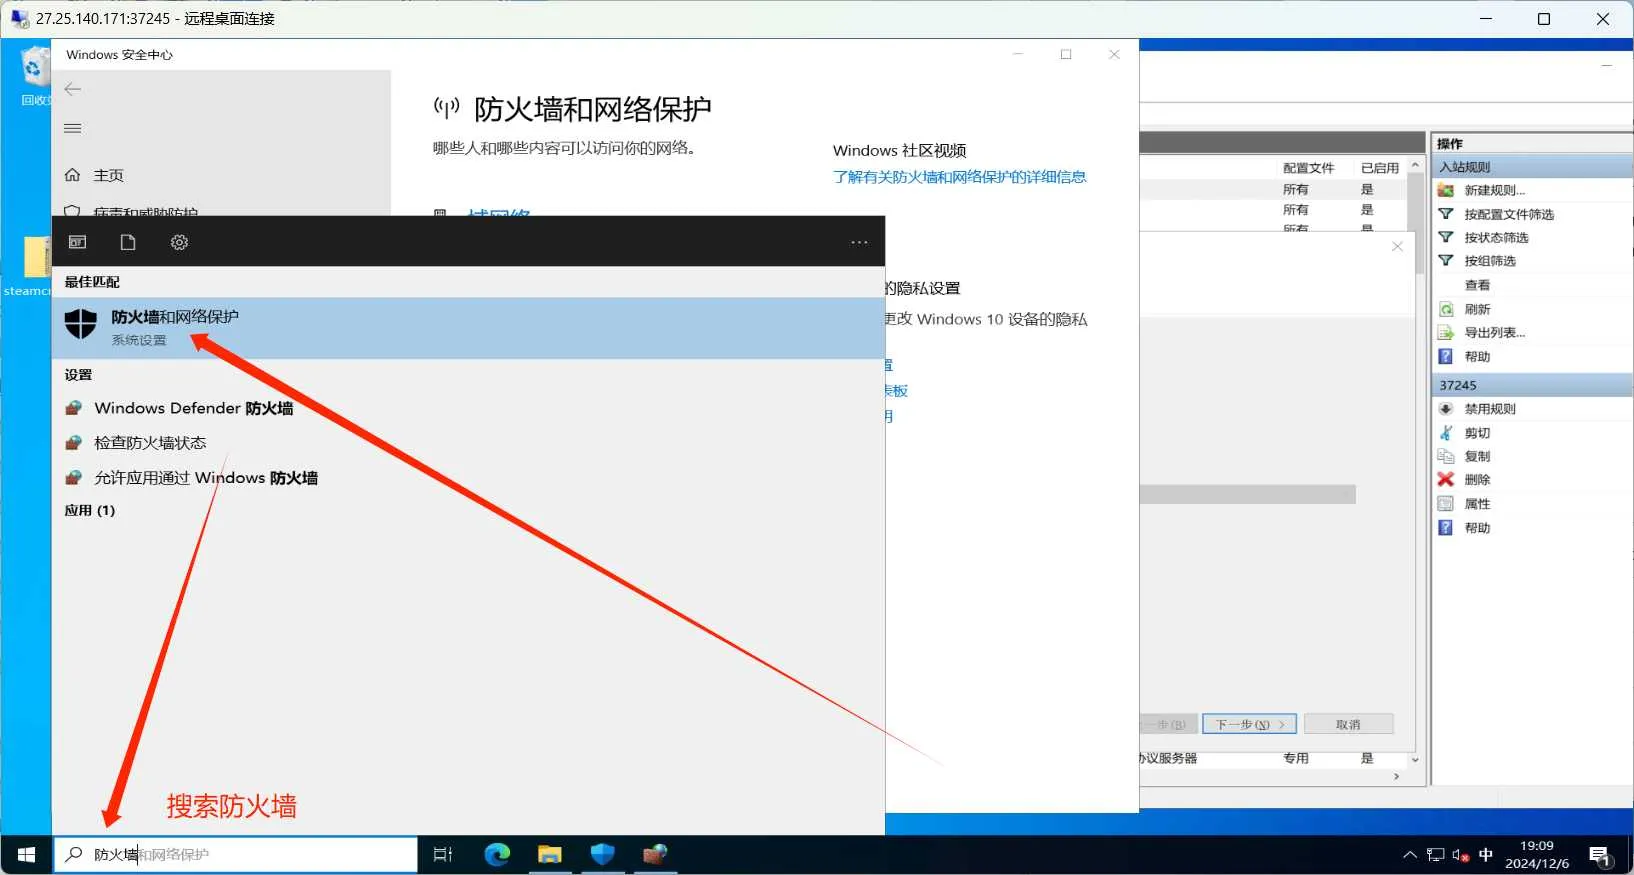1634x875 pixels.
Task: Open network icon in the system tray
Action: tap(1436, 855)
